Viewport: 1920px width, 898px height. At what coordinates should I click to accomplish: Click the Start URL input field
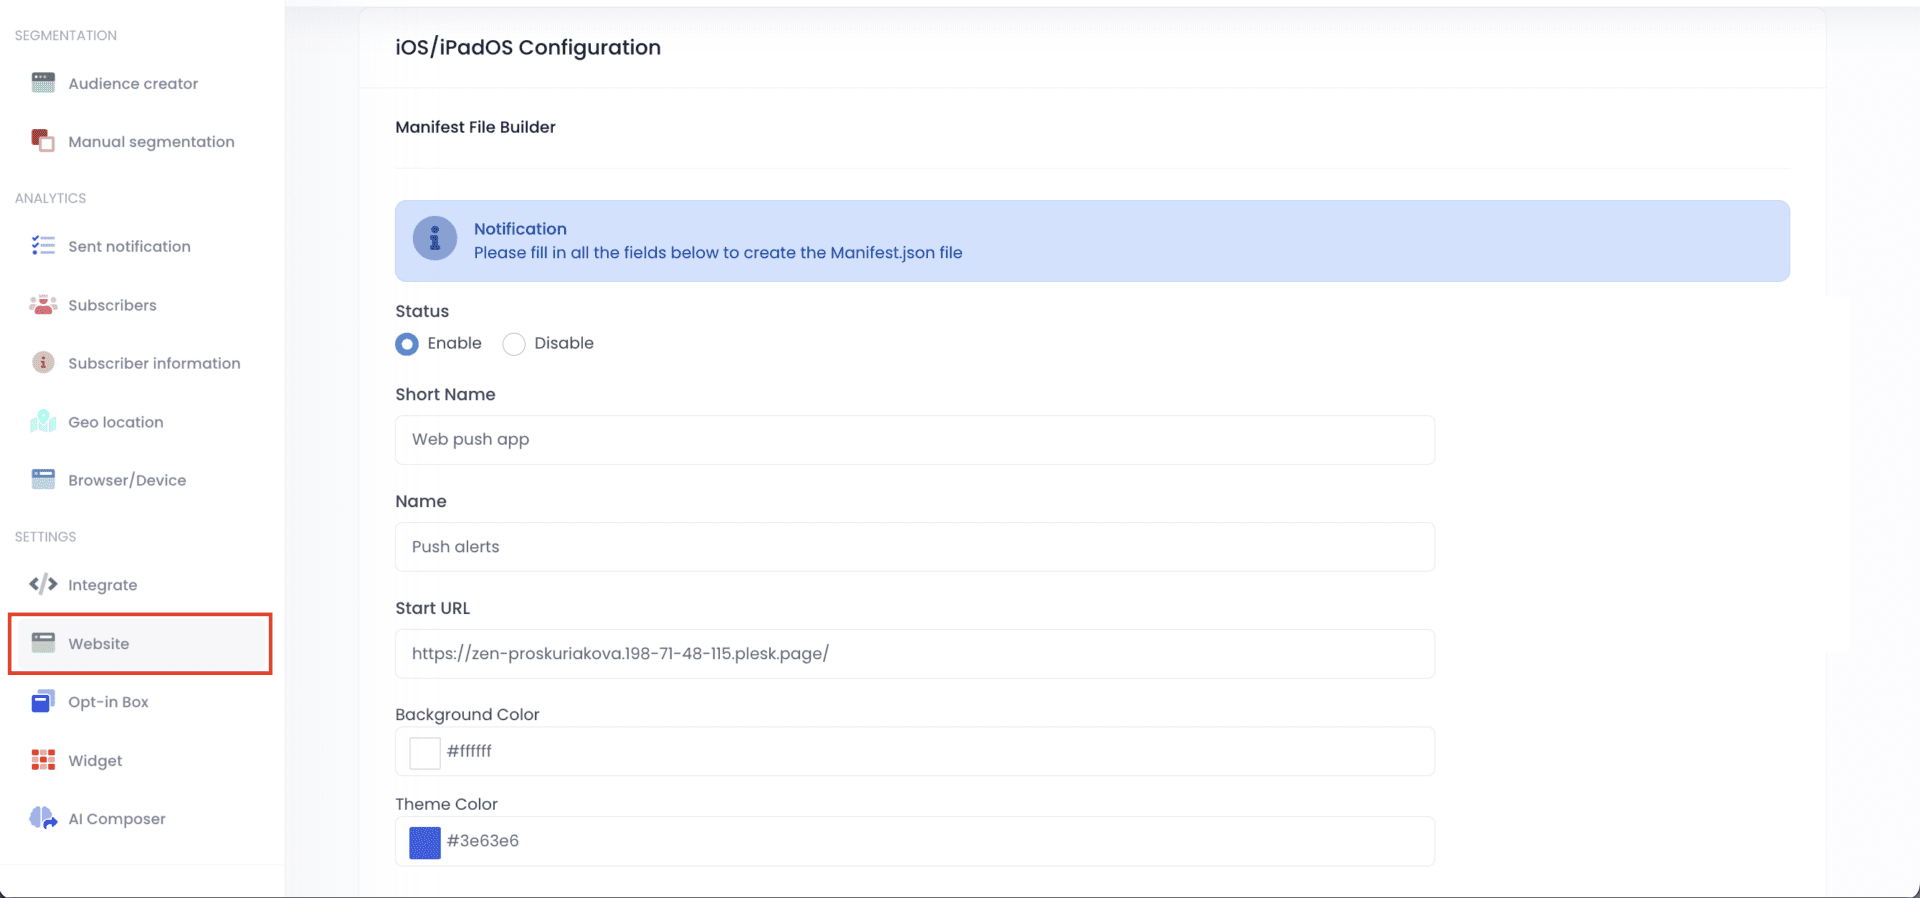pyautogui.click(x=915, y=654)
